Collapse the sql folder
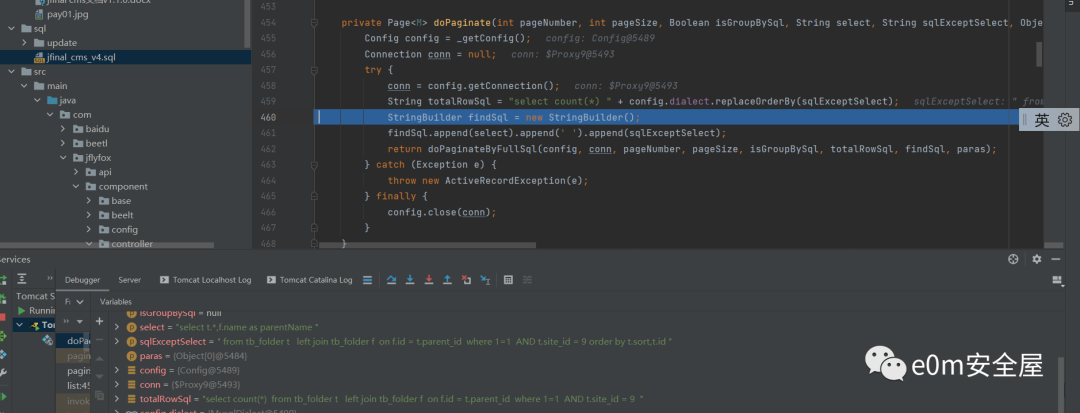The width and height of the screenshot is (1080, 413). (x=11, y=28)
